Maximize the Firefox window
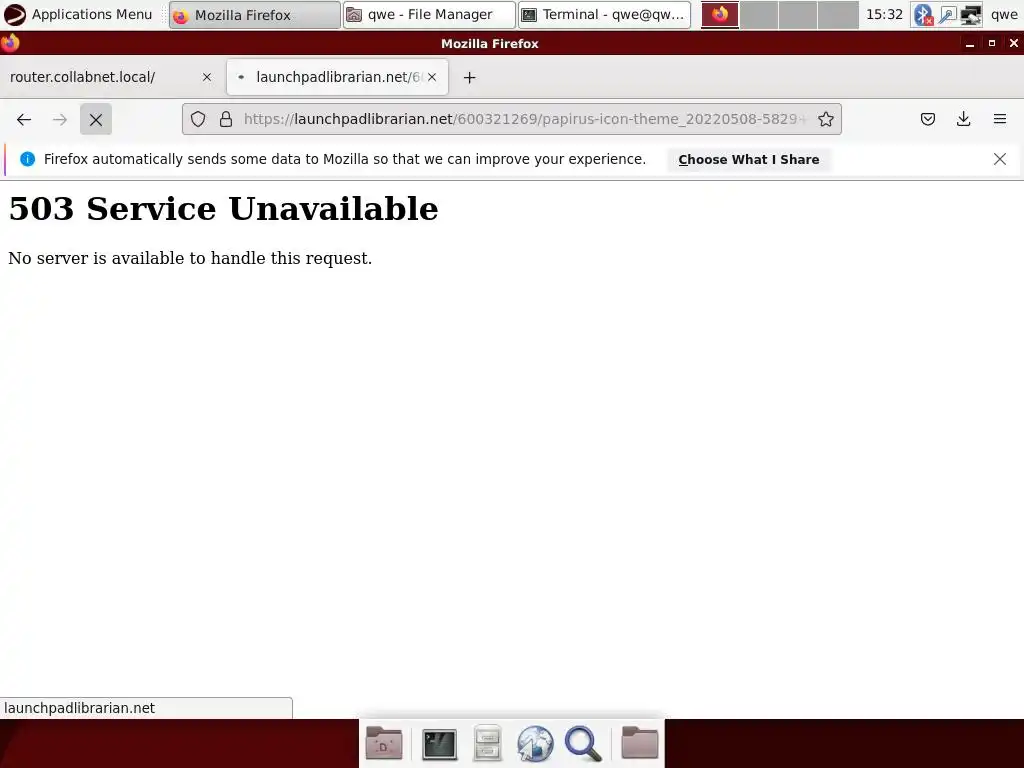The width and height of the screenshot is (1024, 768). (x=992, y=43)
